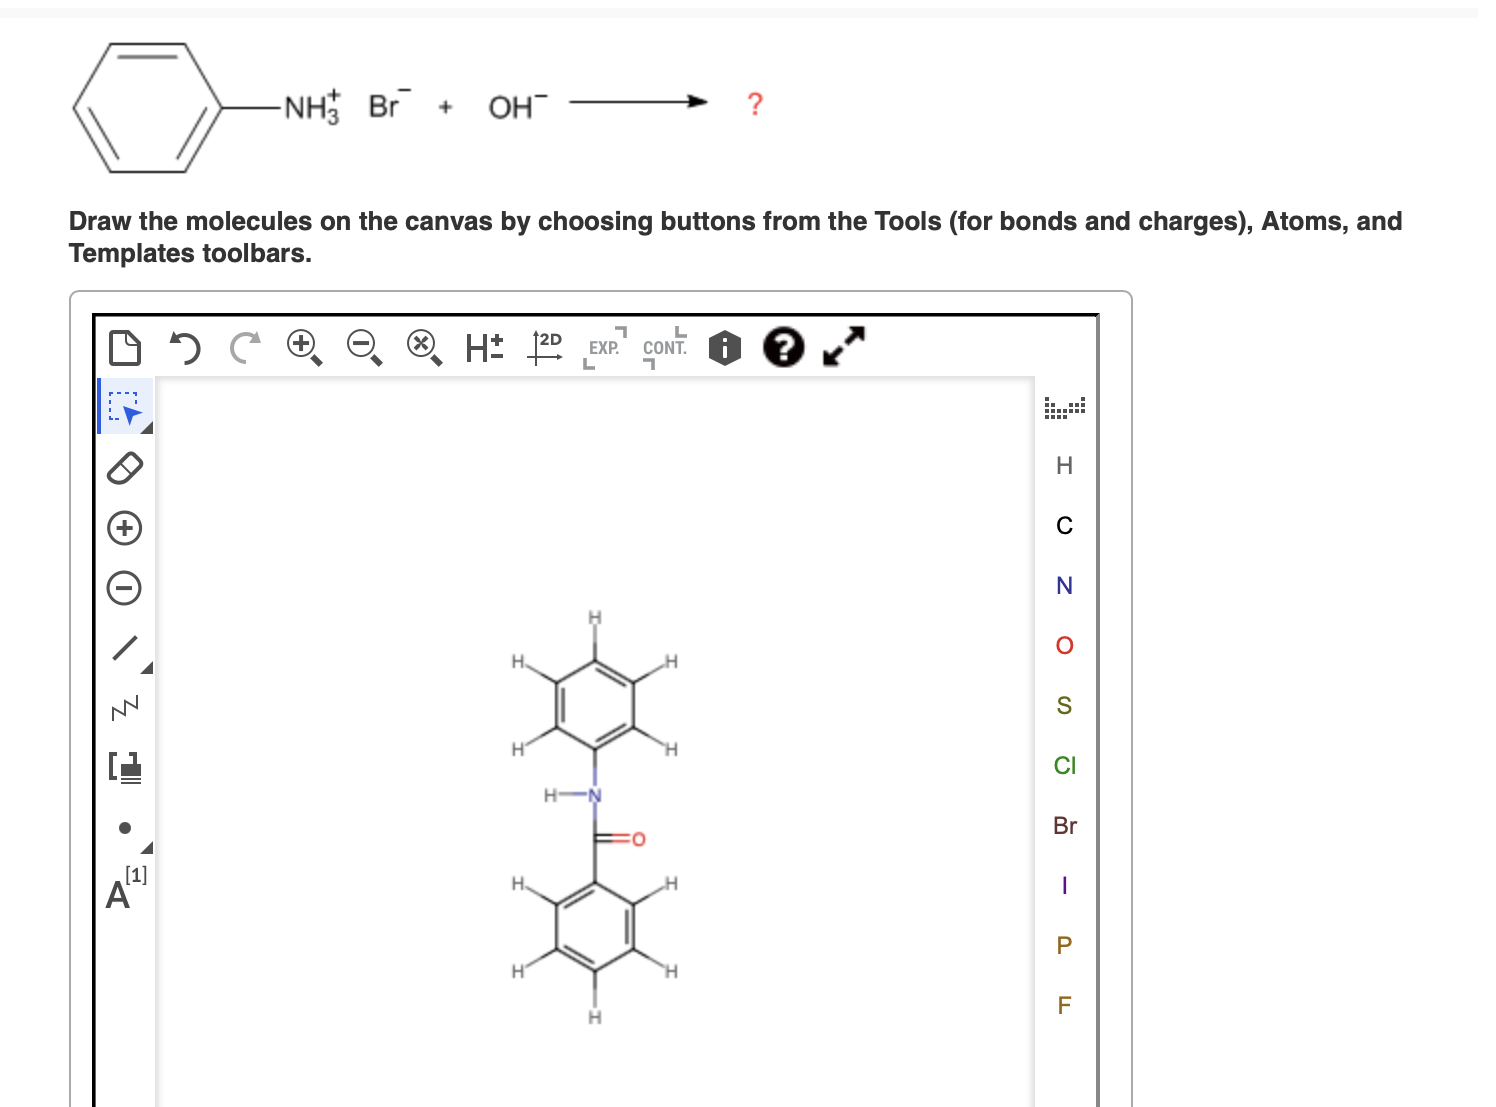The image size is (1496, 1107).
Task: Redo the last undone action
Action: point(244,348)
